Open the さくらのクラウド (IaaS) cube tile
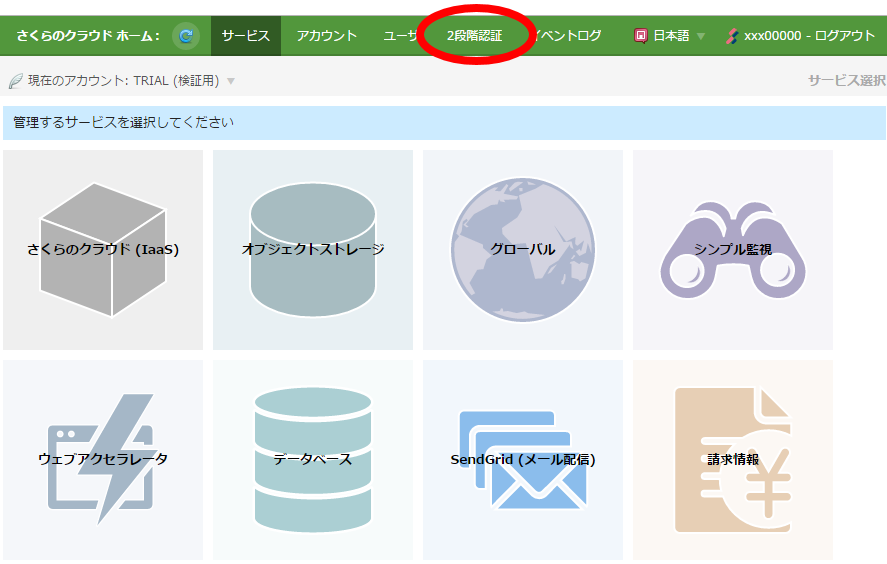This screenshot has width=887, height=564. point(103,249)
